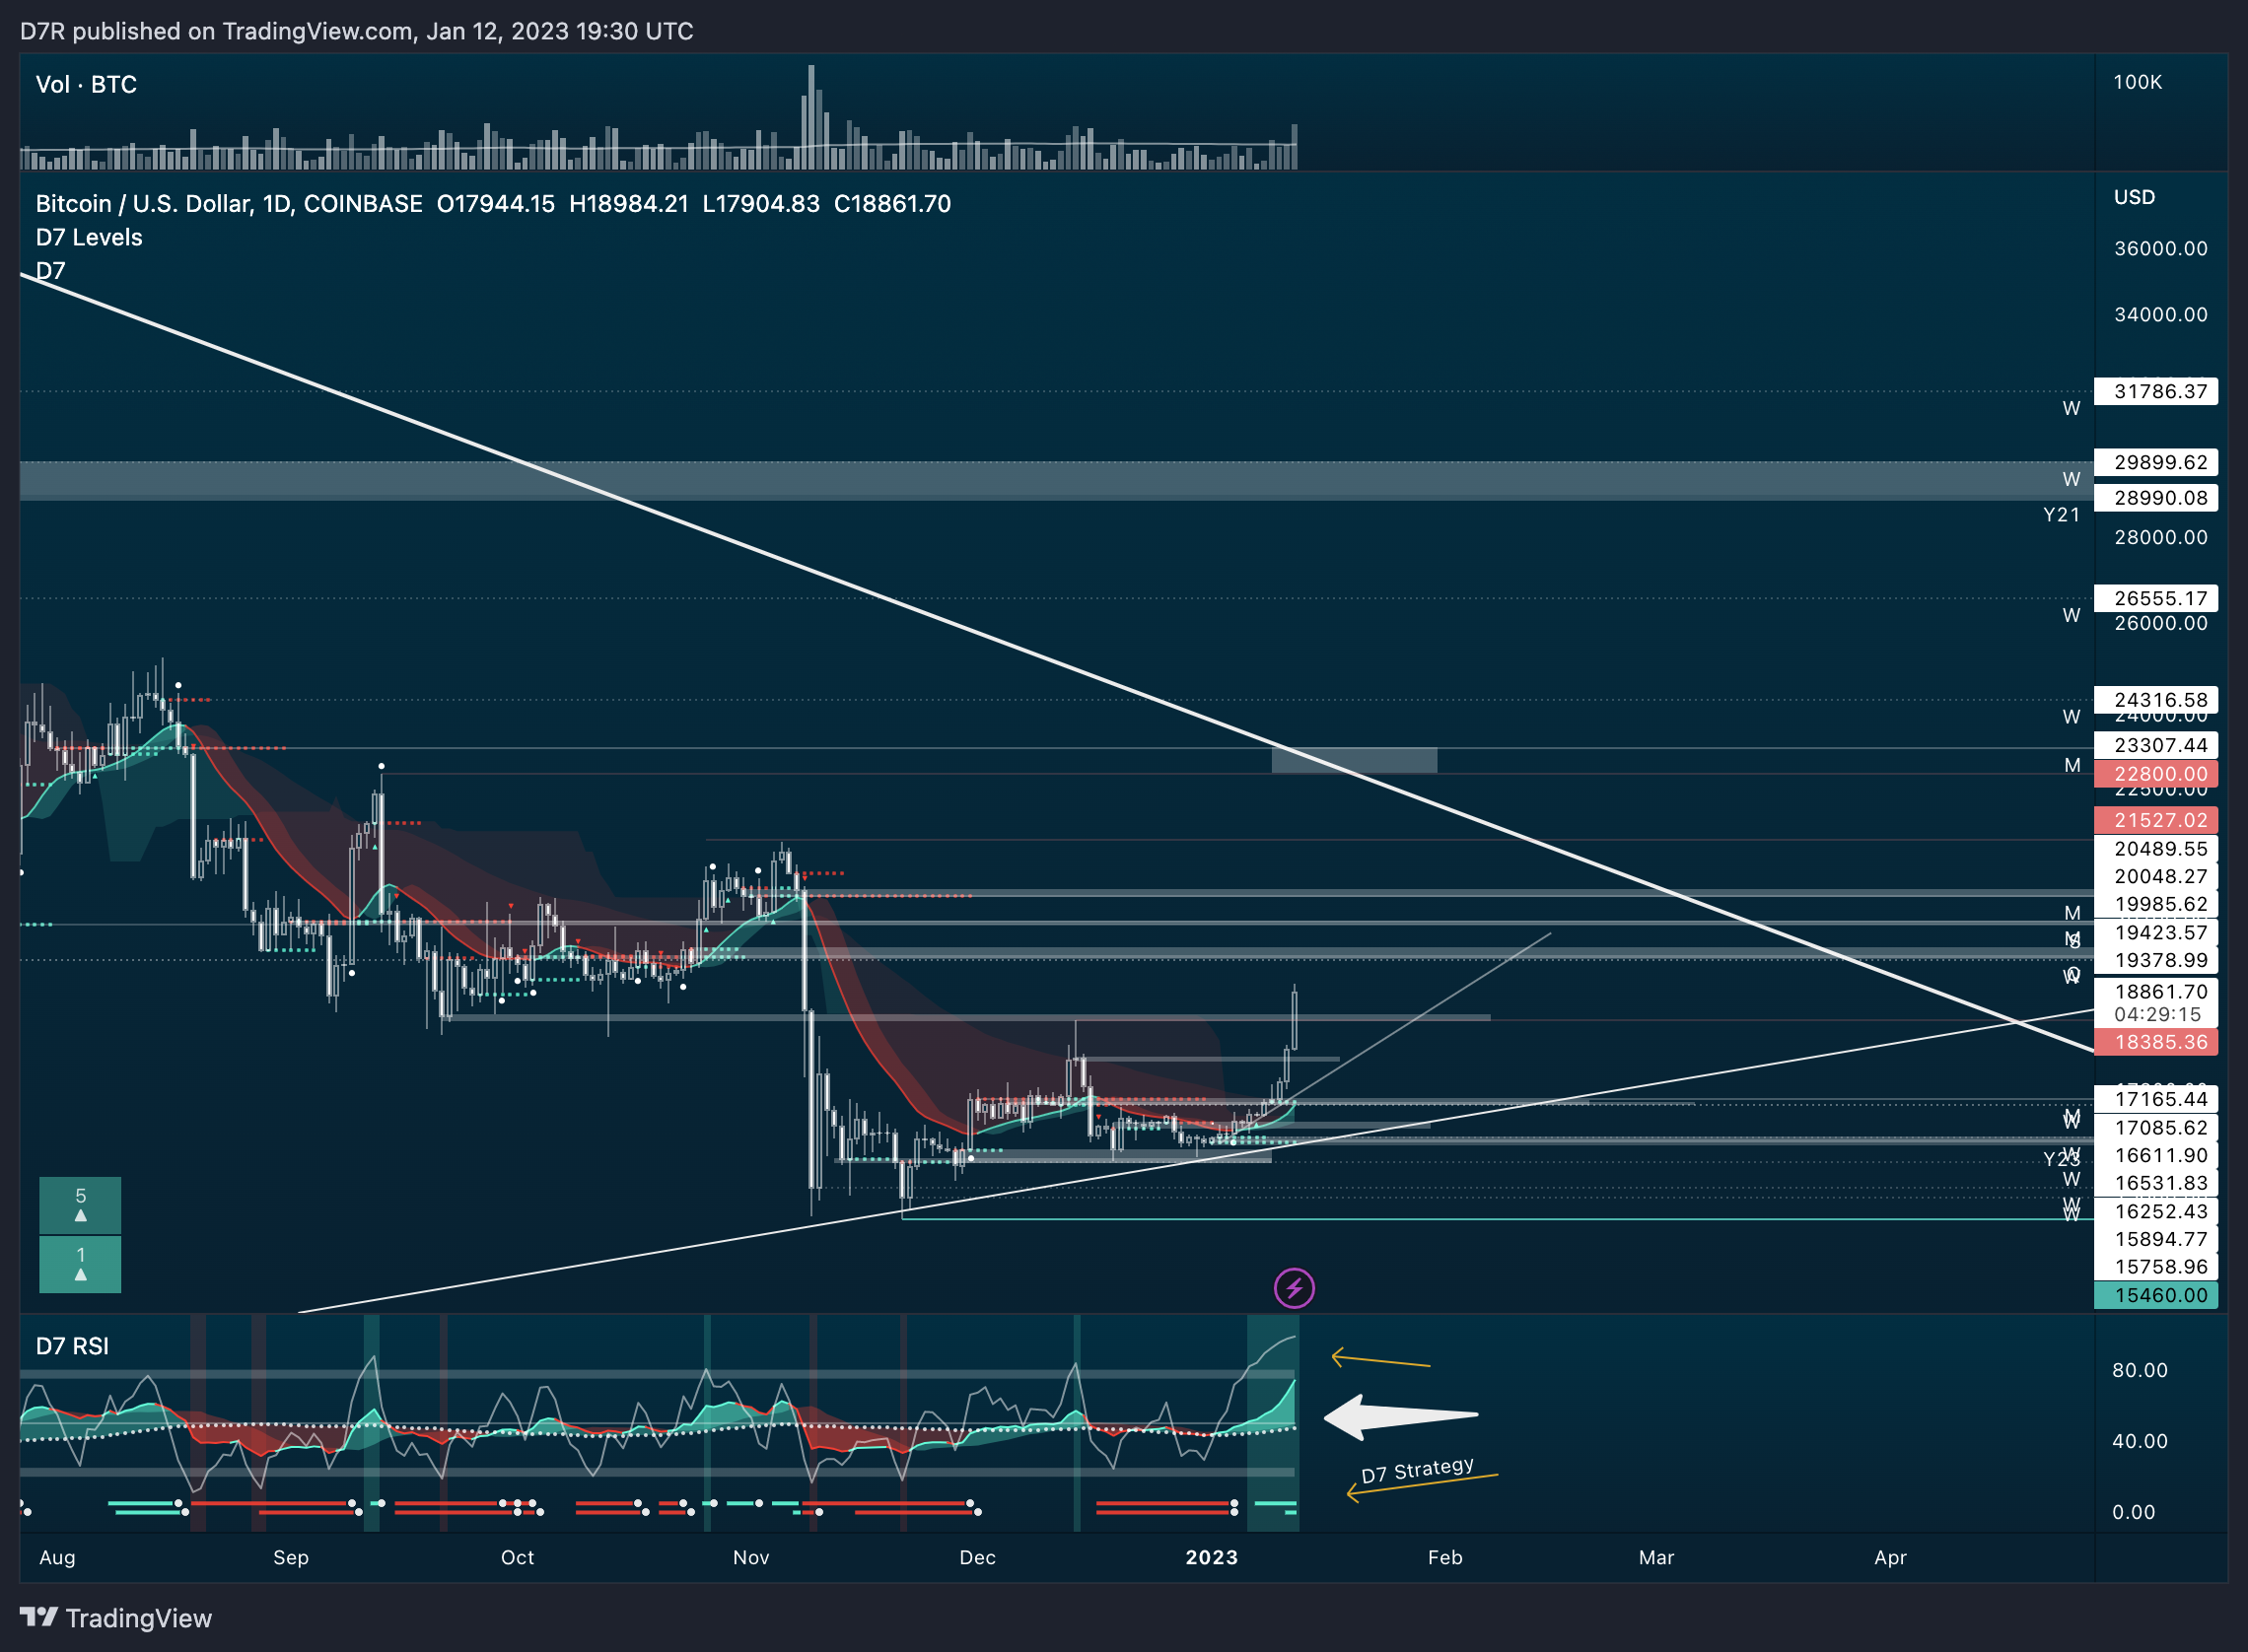Click the 17165.44 price level label

pos(2155,1099)
